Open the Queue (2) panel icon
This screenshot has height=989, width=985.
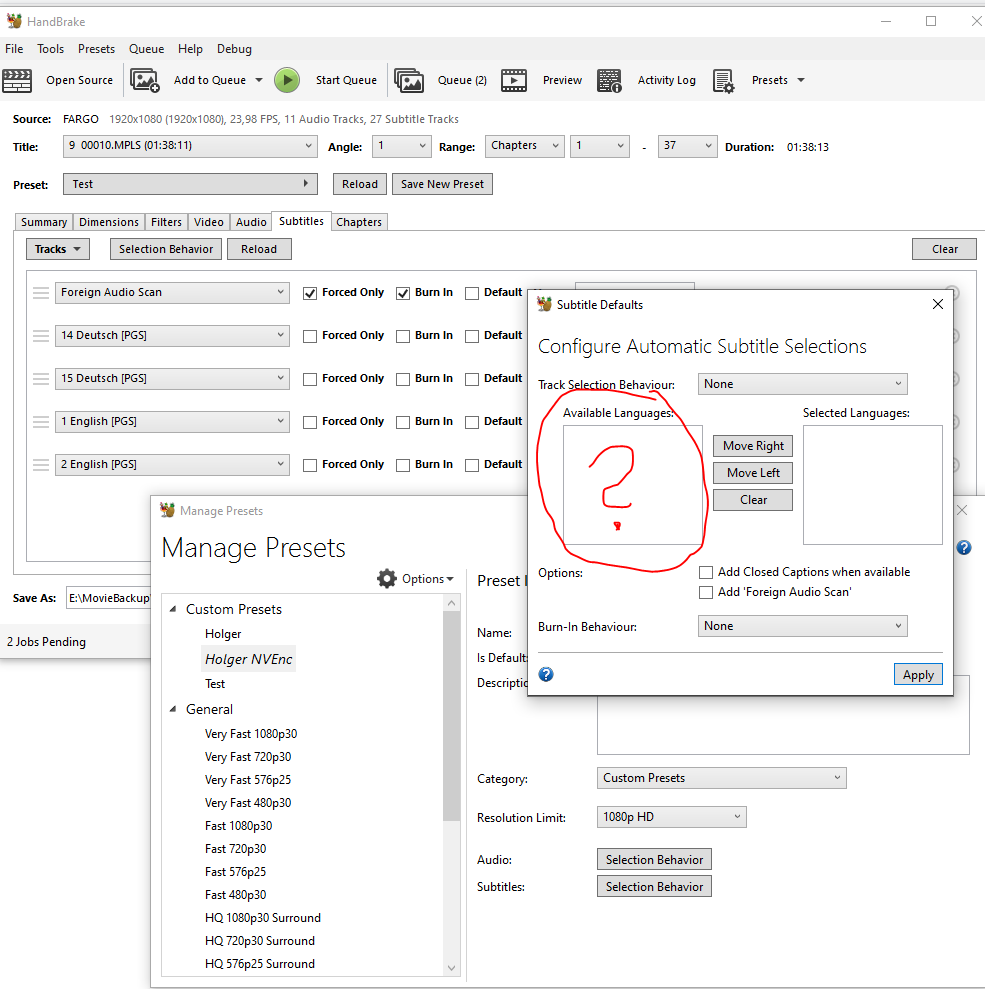point(409,80)
